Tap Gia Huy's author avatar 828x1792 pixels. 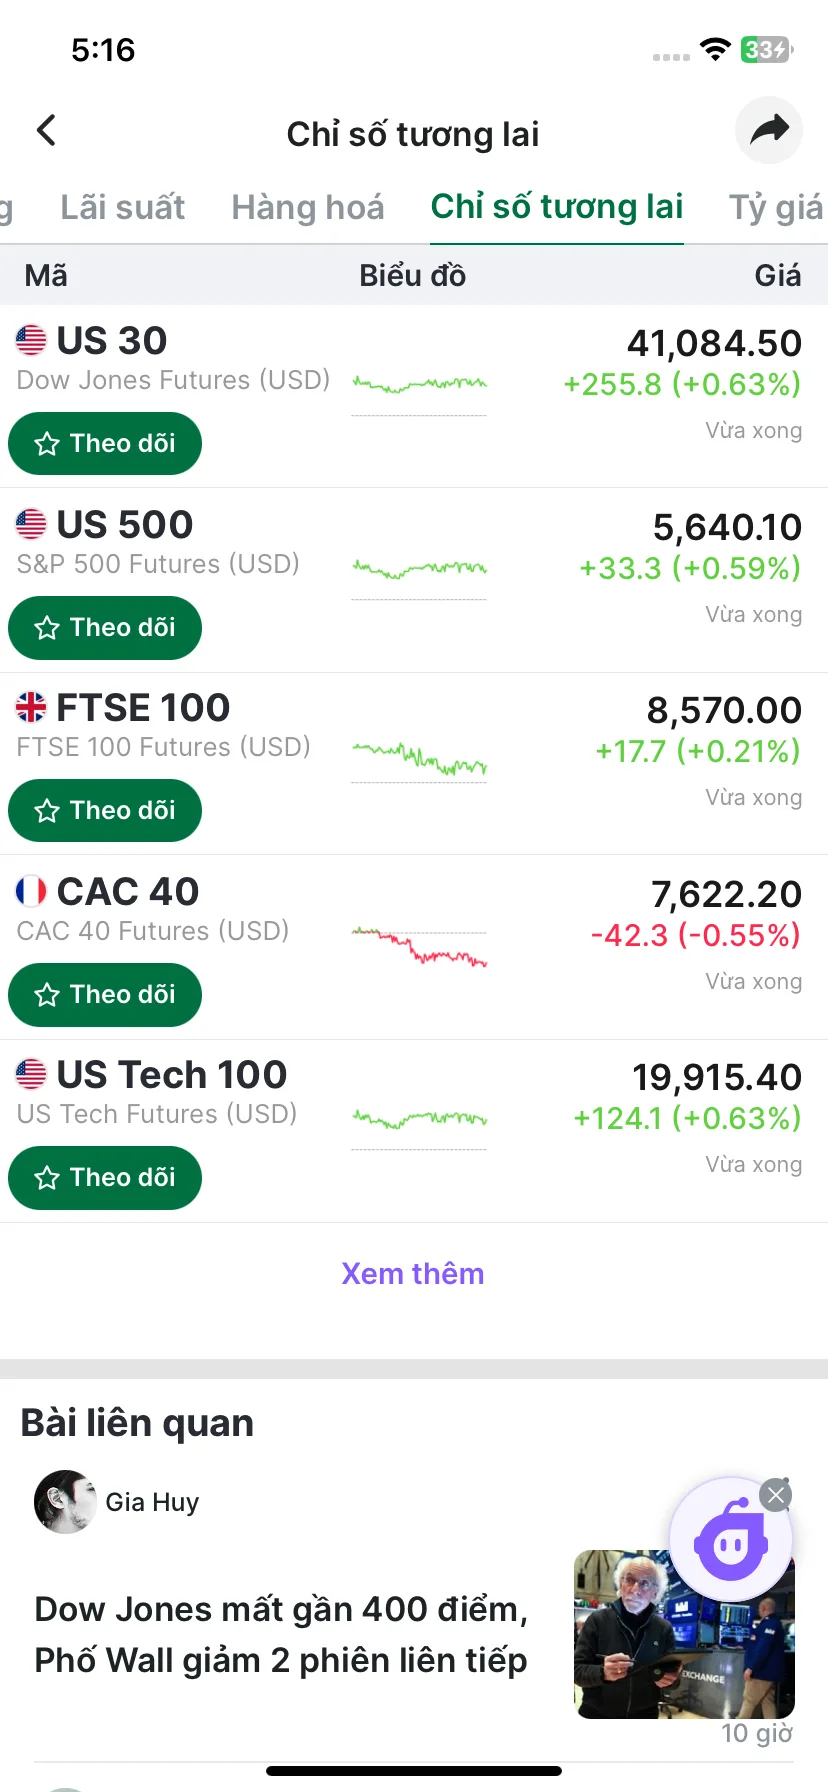[65, 1502]
